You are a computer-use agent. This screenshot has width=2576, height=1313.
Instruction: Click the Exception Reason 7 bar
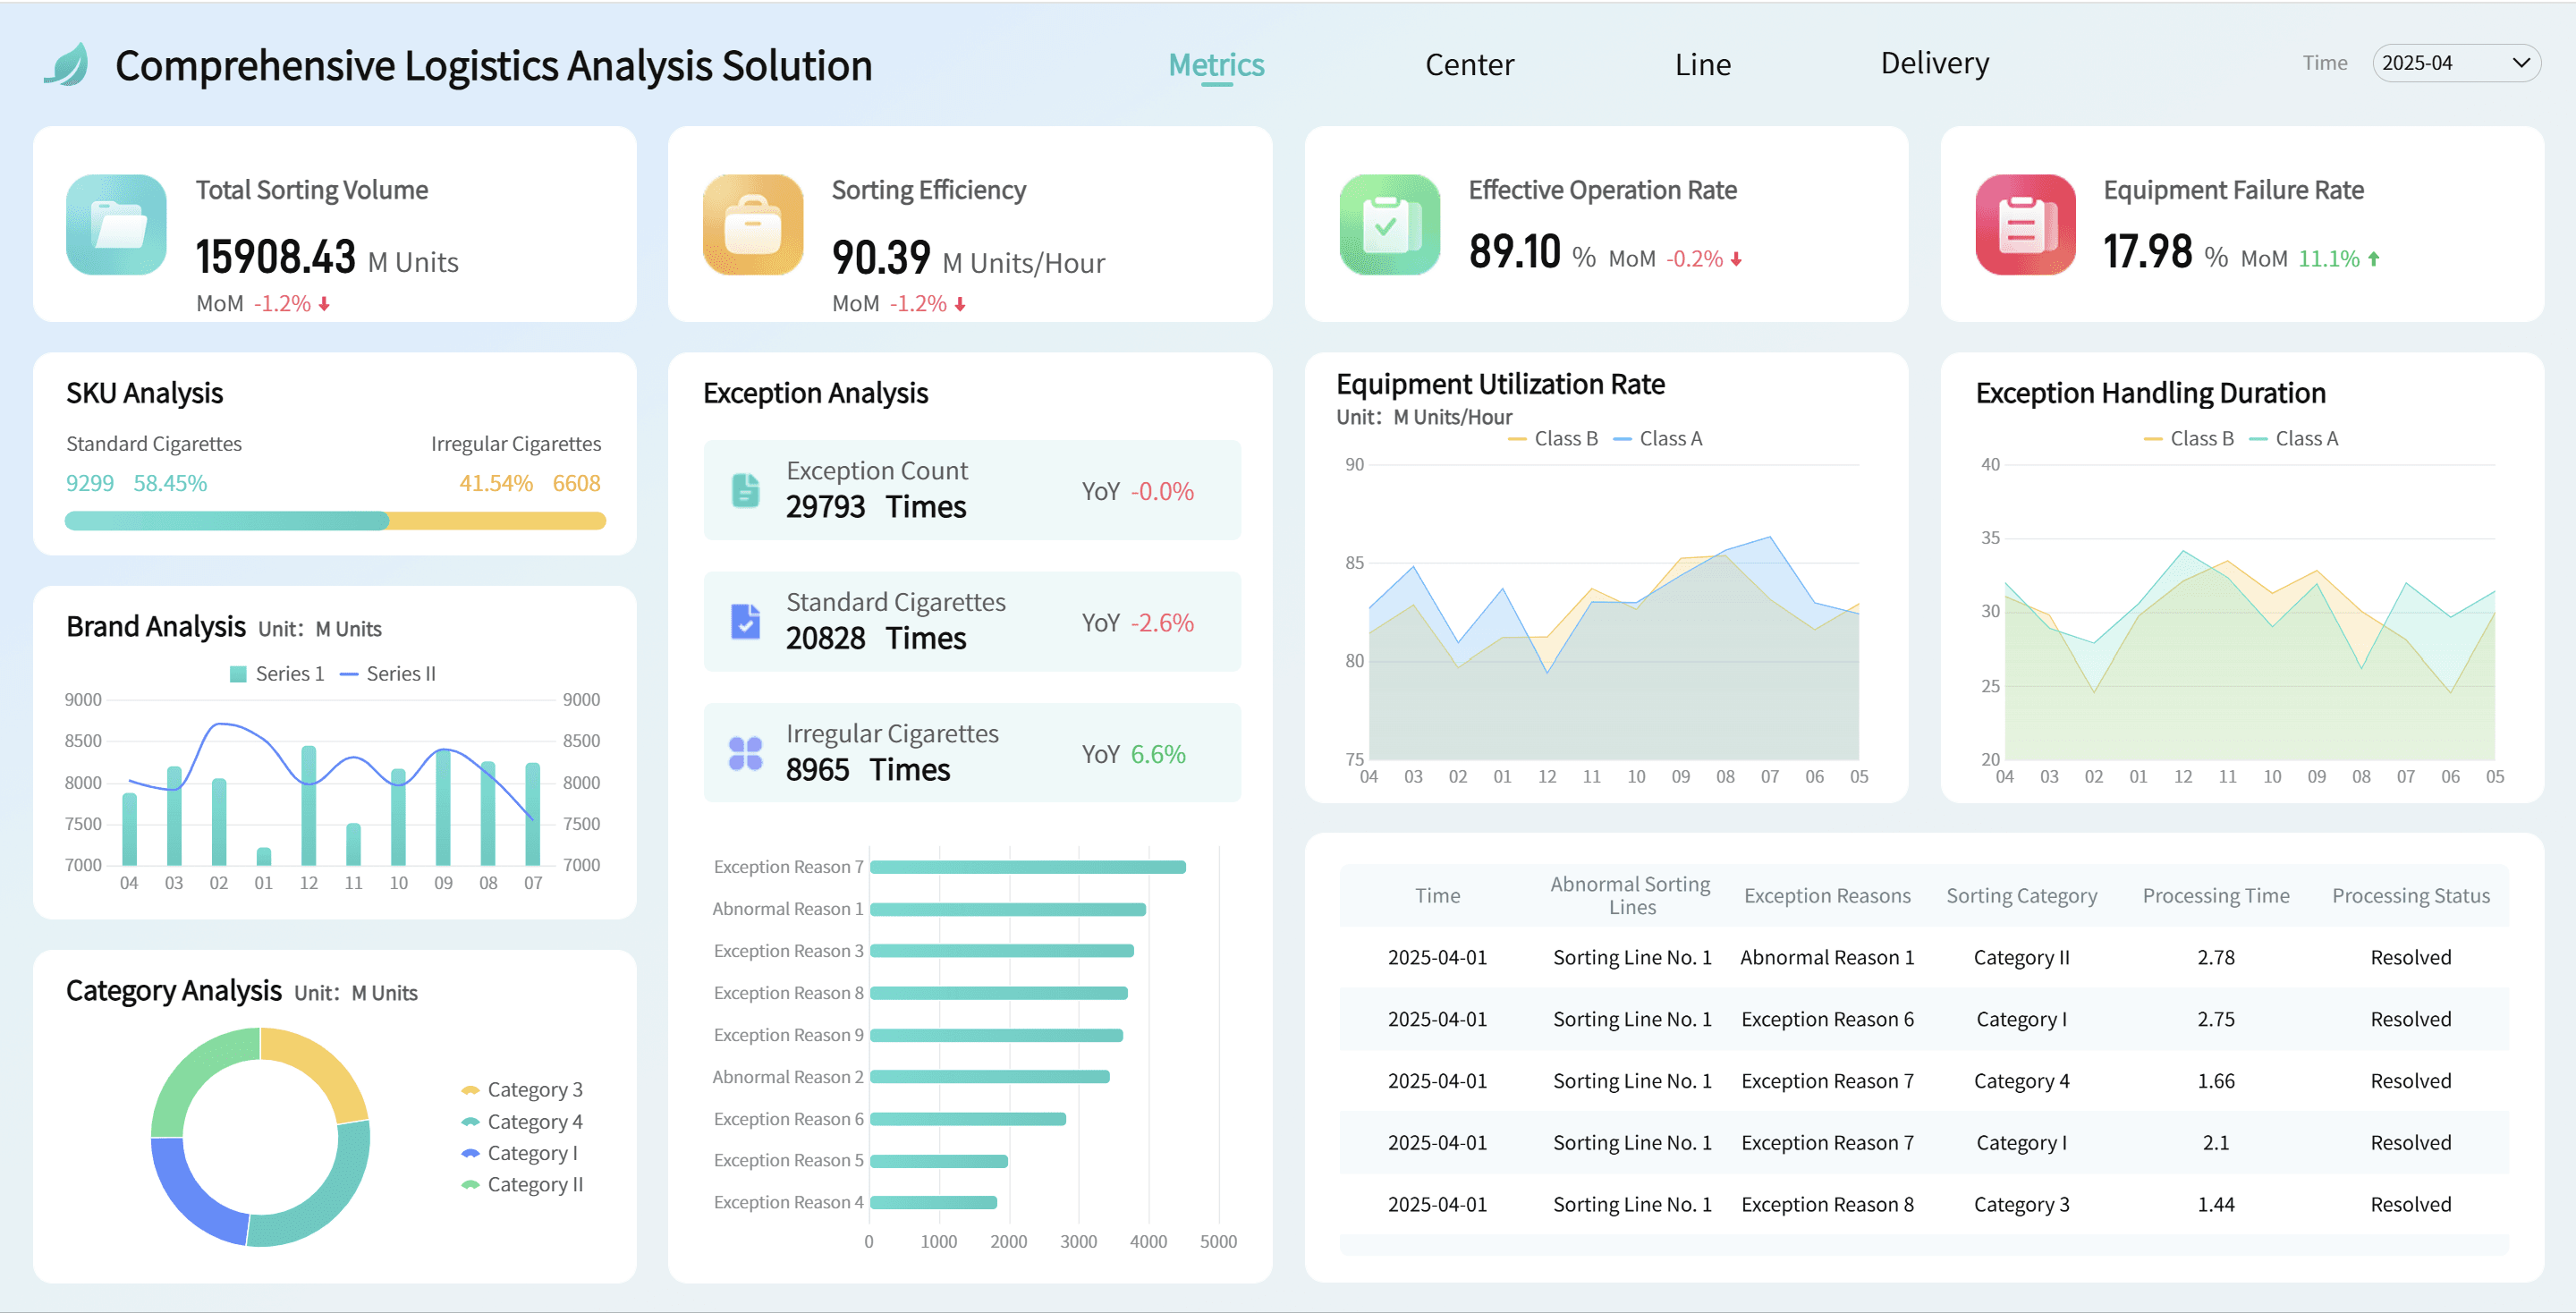[1028, 867]
